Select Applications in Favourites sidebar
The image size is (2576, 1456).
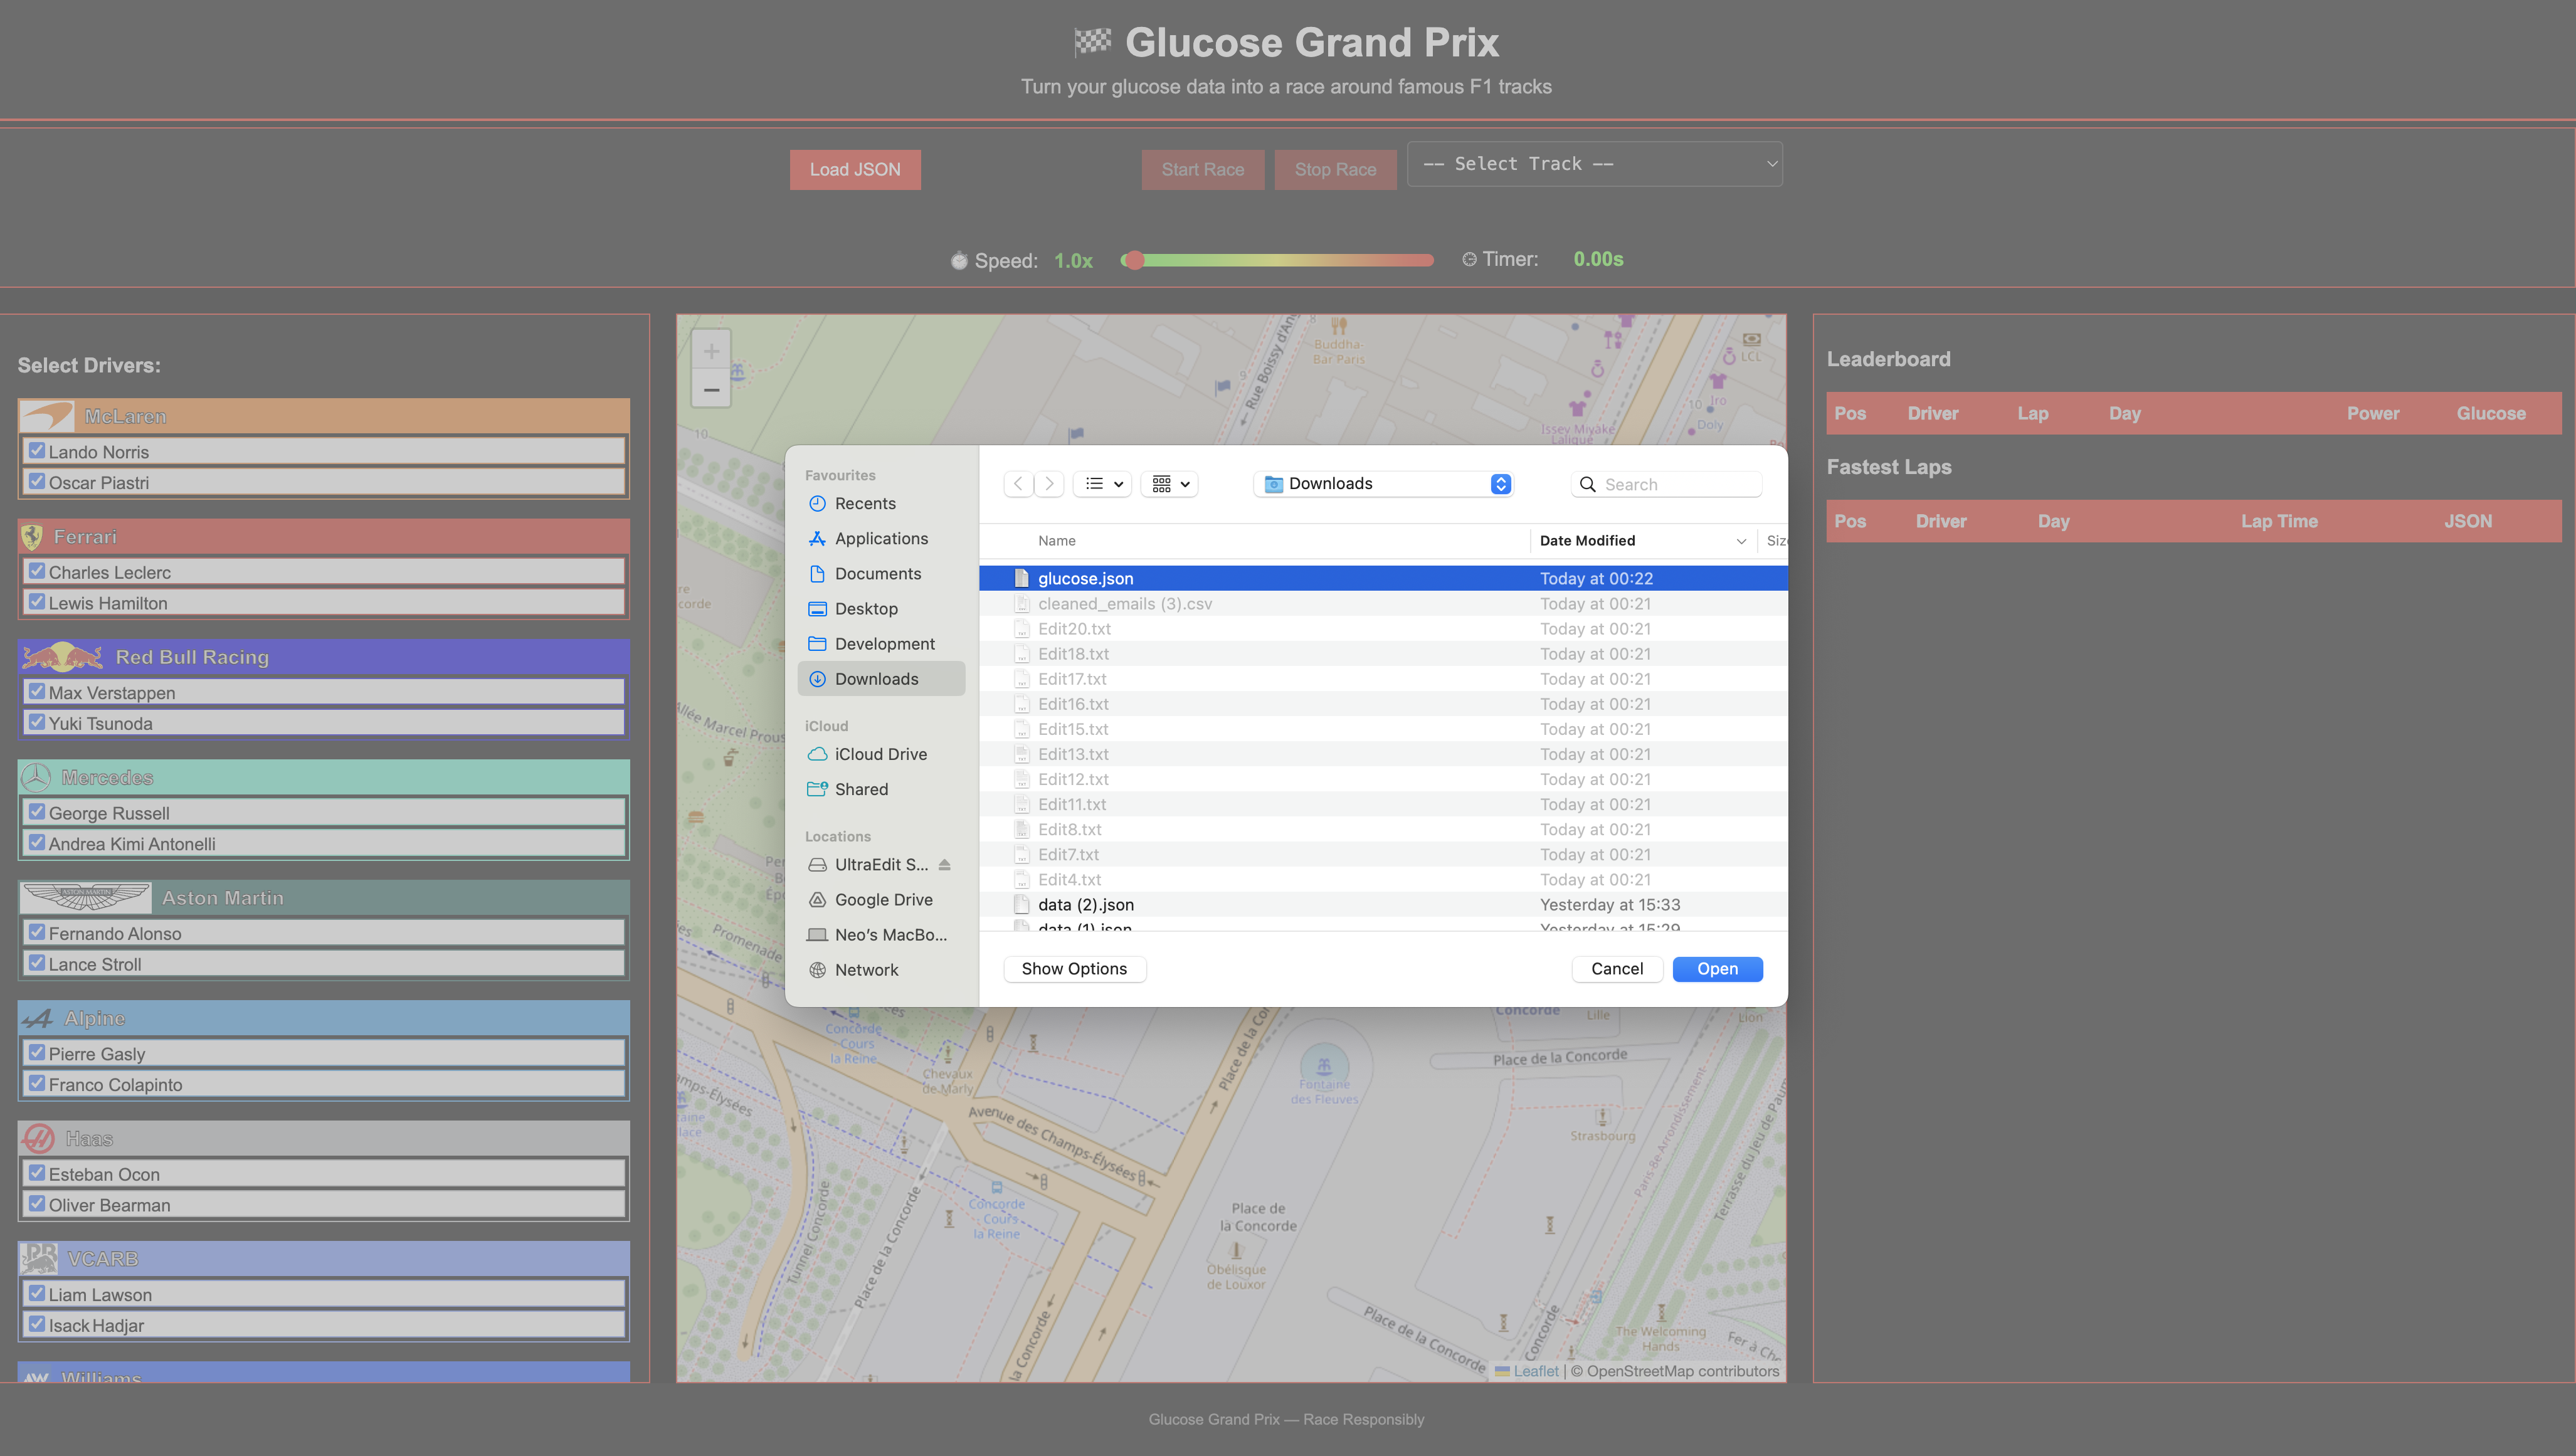[881, 539]
